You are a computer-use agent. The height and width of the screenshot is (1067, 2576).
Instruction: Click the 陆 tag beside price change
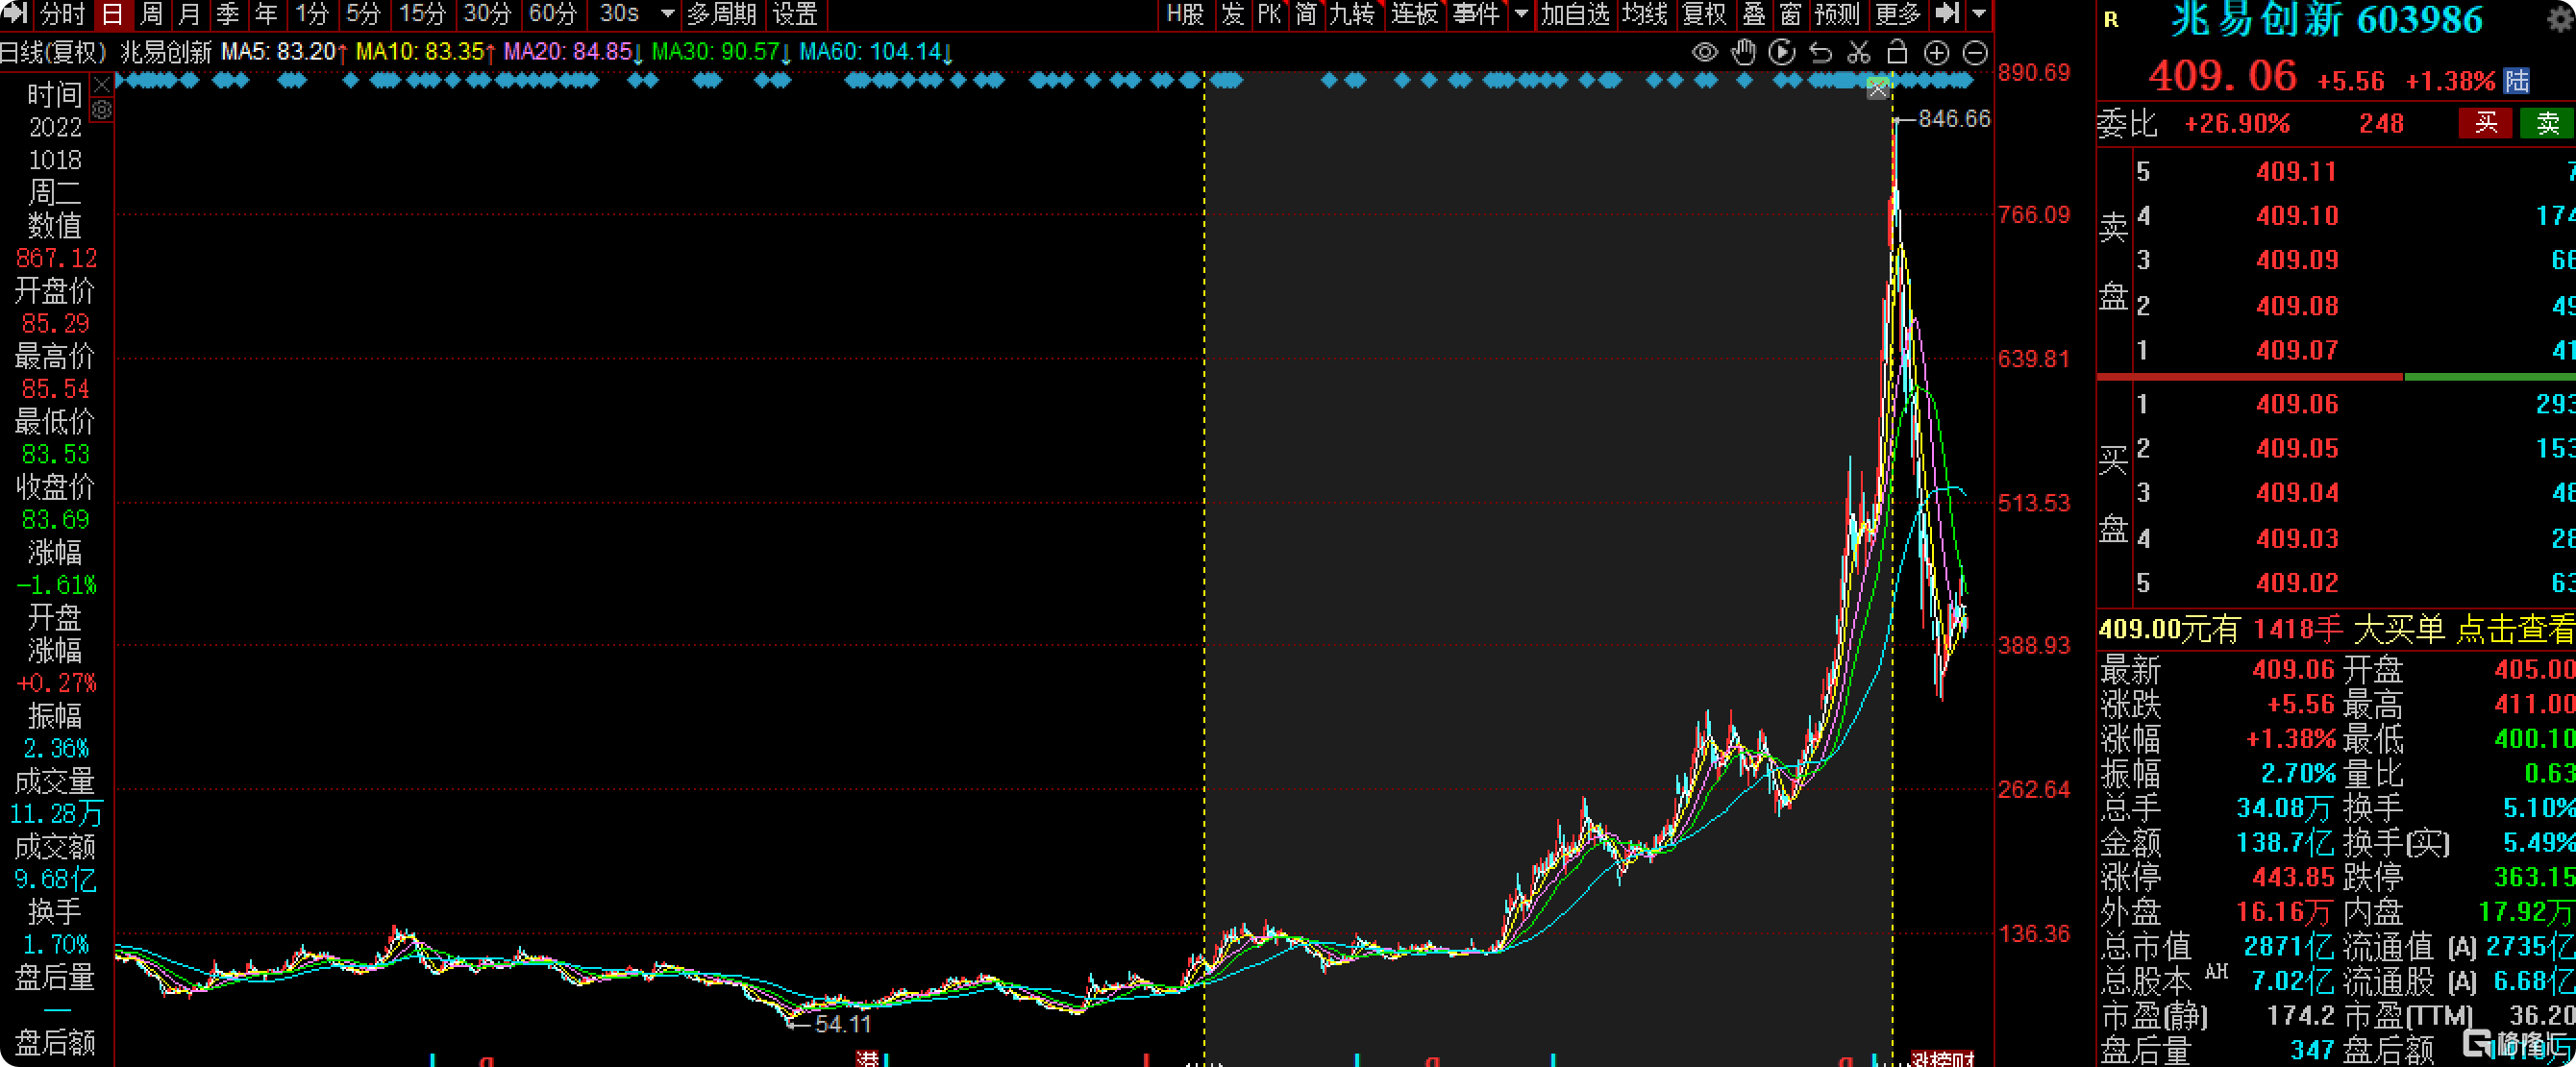2517,81
